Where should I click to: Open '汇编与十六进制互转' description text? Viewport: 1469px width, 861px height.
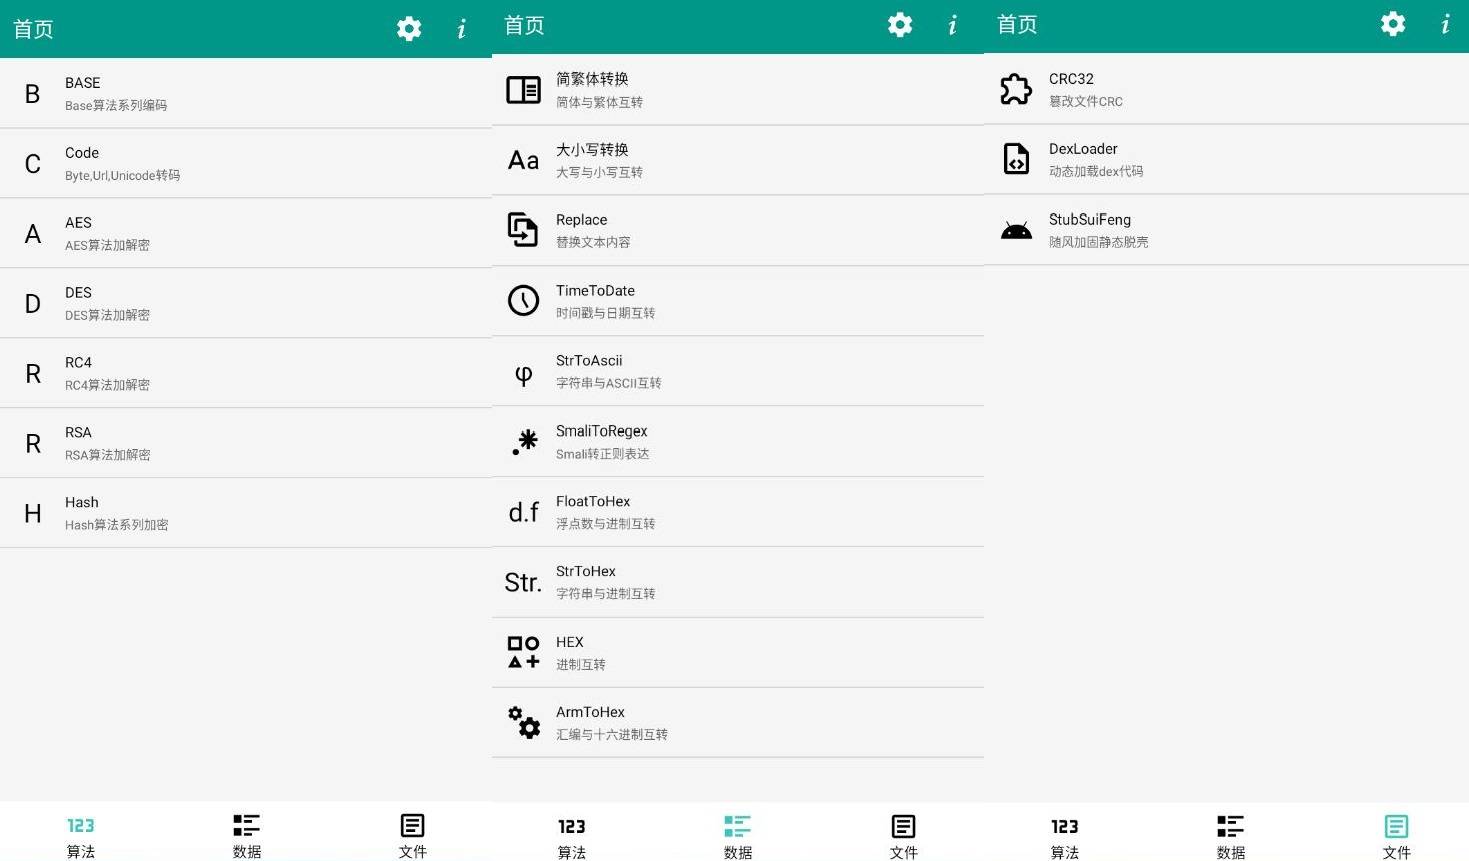coord(612,735)
